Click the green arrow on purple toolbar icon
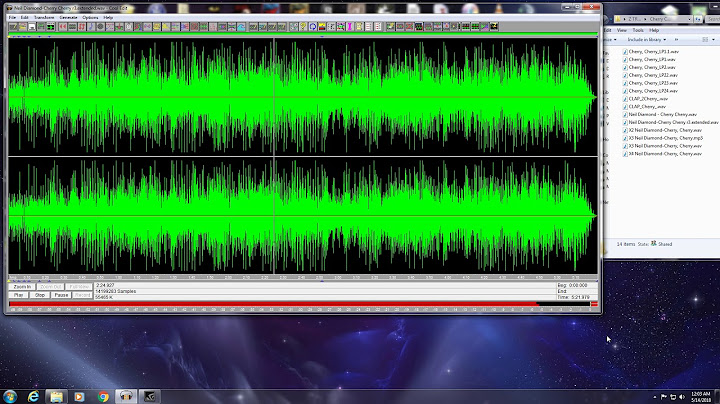 point(484,27)
